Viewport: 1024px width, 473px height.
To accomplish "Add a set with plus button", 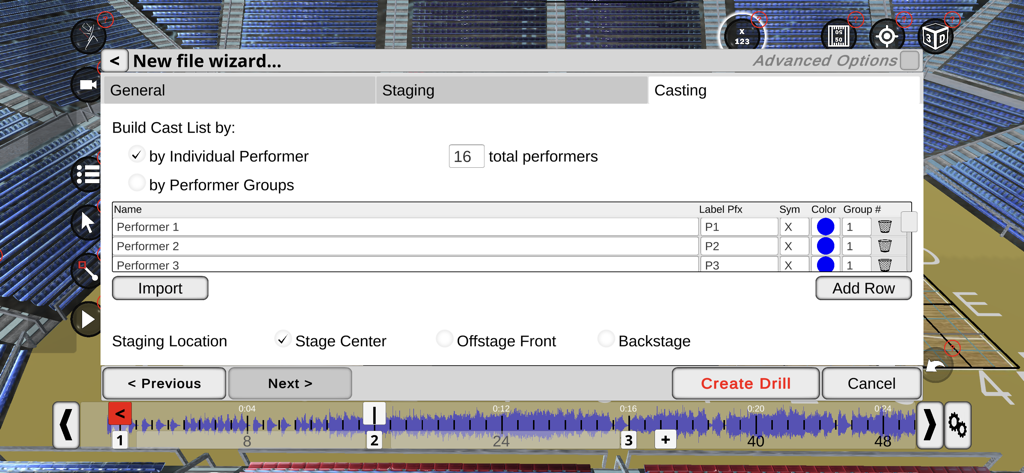I will click(x=665, y=440).
